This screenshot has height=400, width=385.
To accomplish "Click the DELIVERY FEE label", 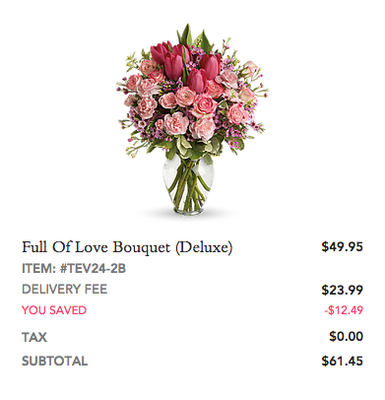I will tap(65, 289).
